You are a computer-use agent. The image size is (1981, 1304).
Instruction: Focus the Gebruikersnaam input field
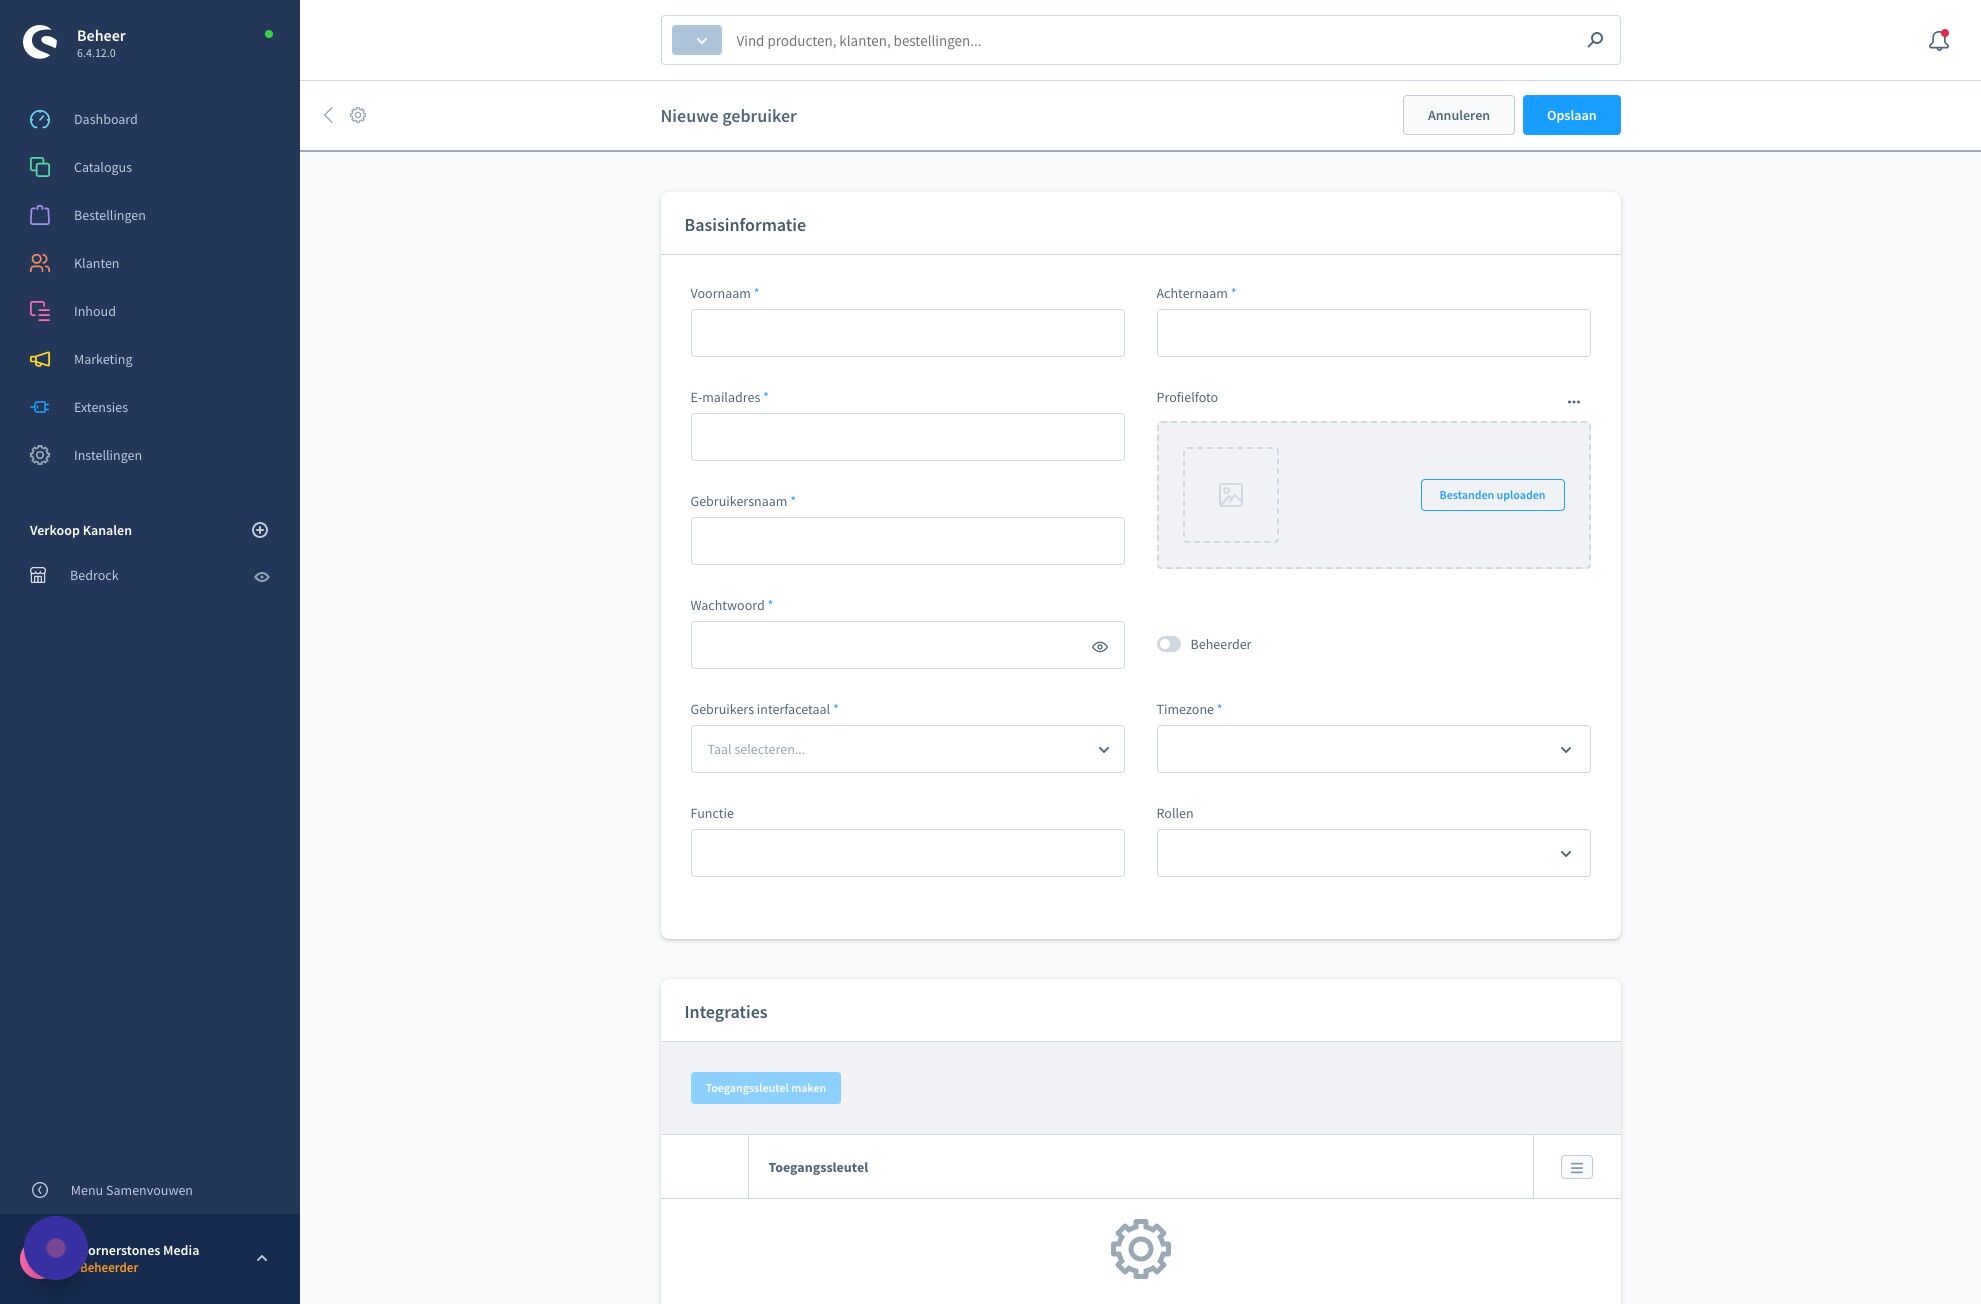point(907,541)
